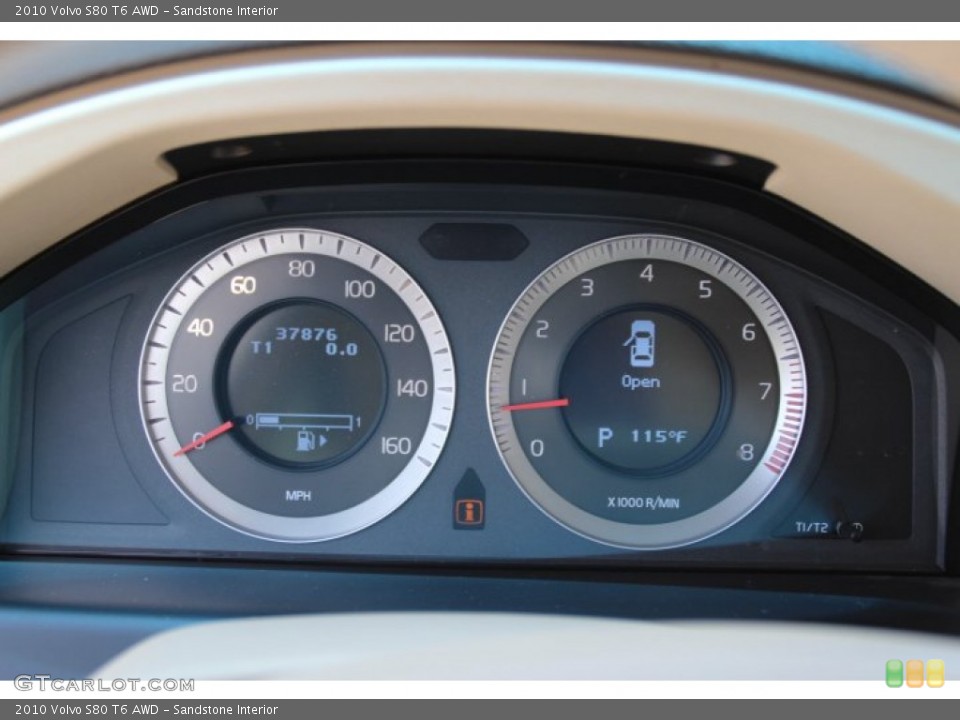The height and width of the screenshot is (720, 960).
Task: Click the 6 mark on tachometer
Action: point(748,332)
